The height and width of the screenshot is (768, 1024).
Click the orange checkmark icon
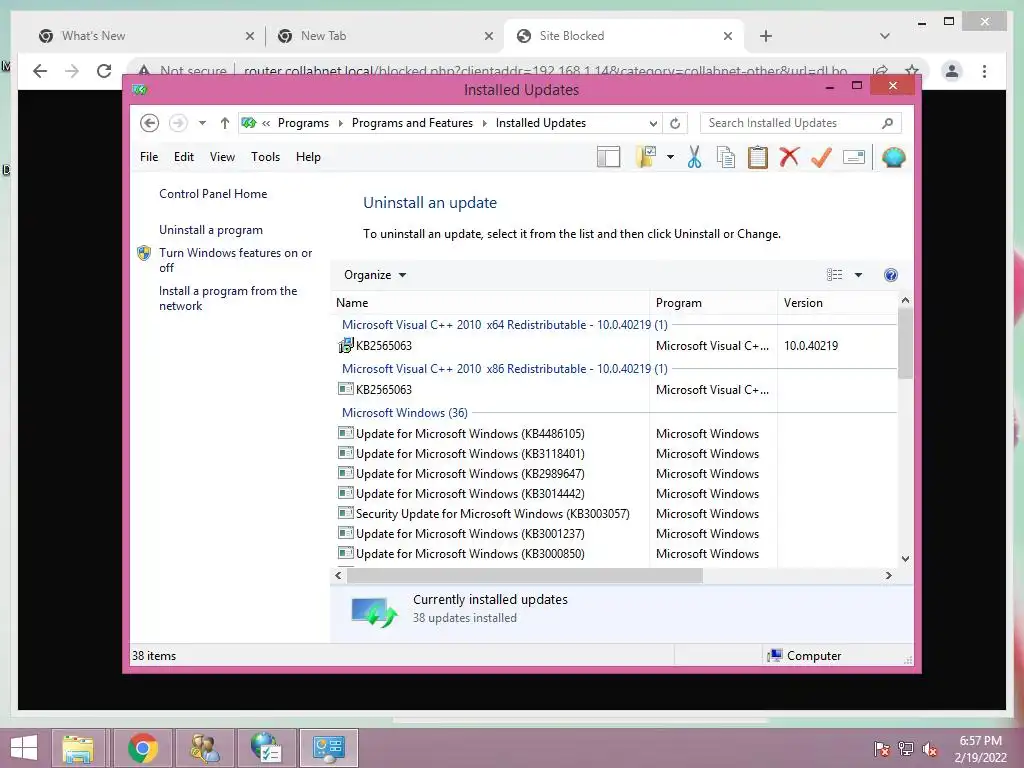821,157
